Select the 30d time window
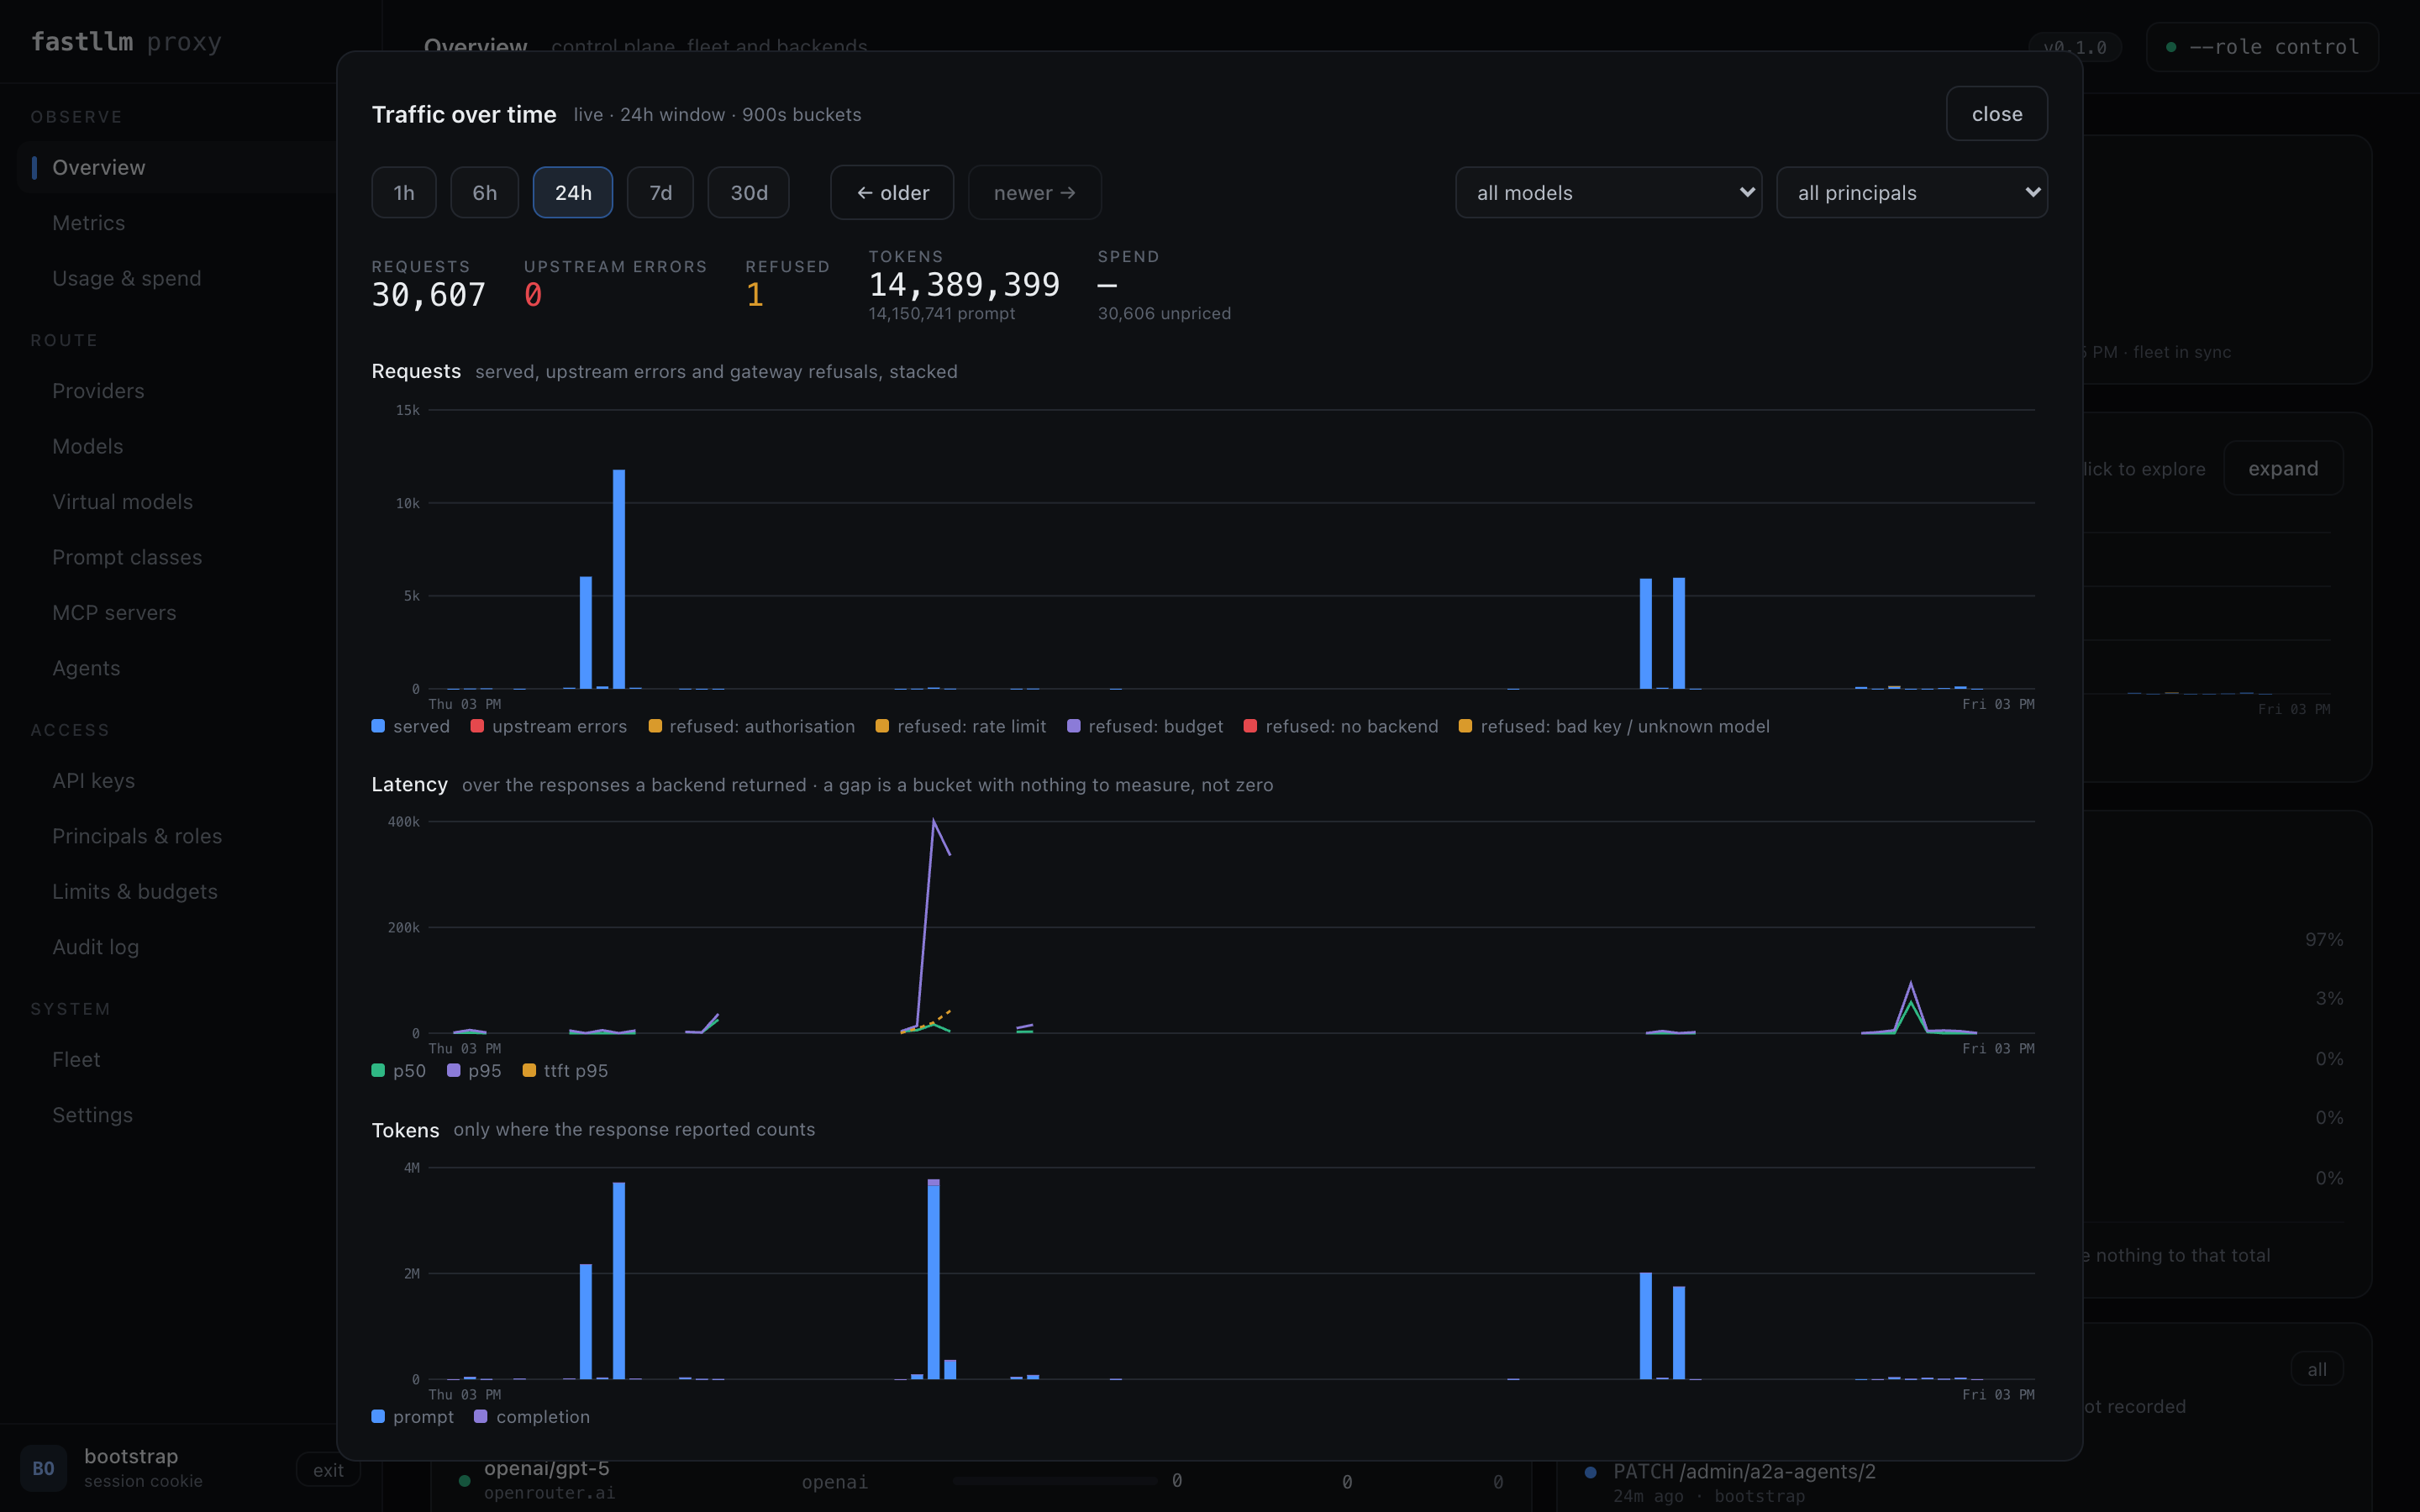 (x=749, y=193)
